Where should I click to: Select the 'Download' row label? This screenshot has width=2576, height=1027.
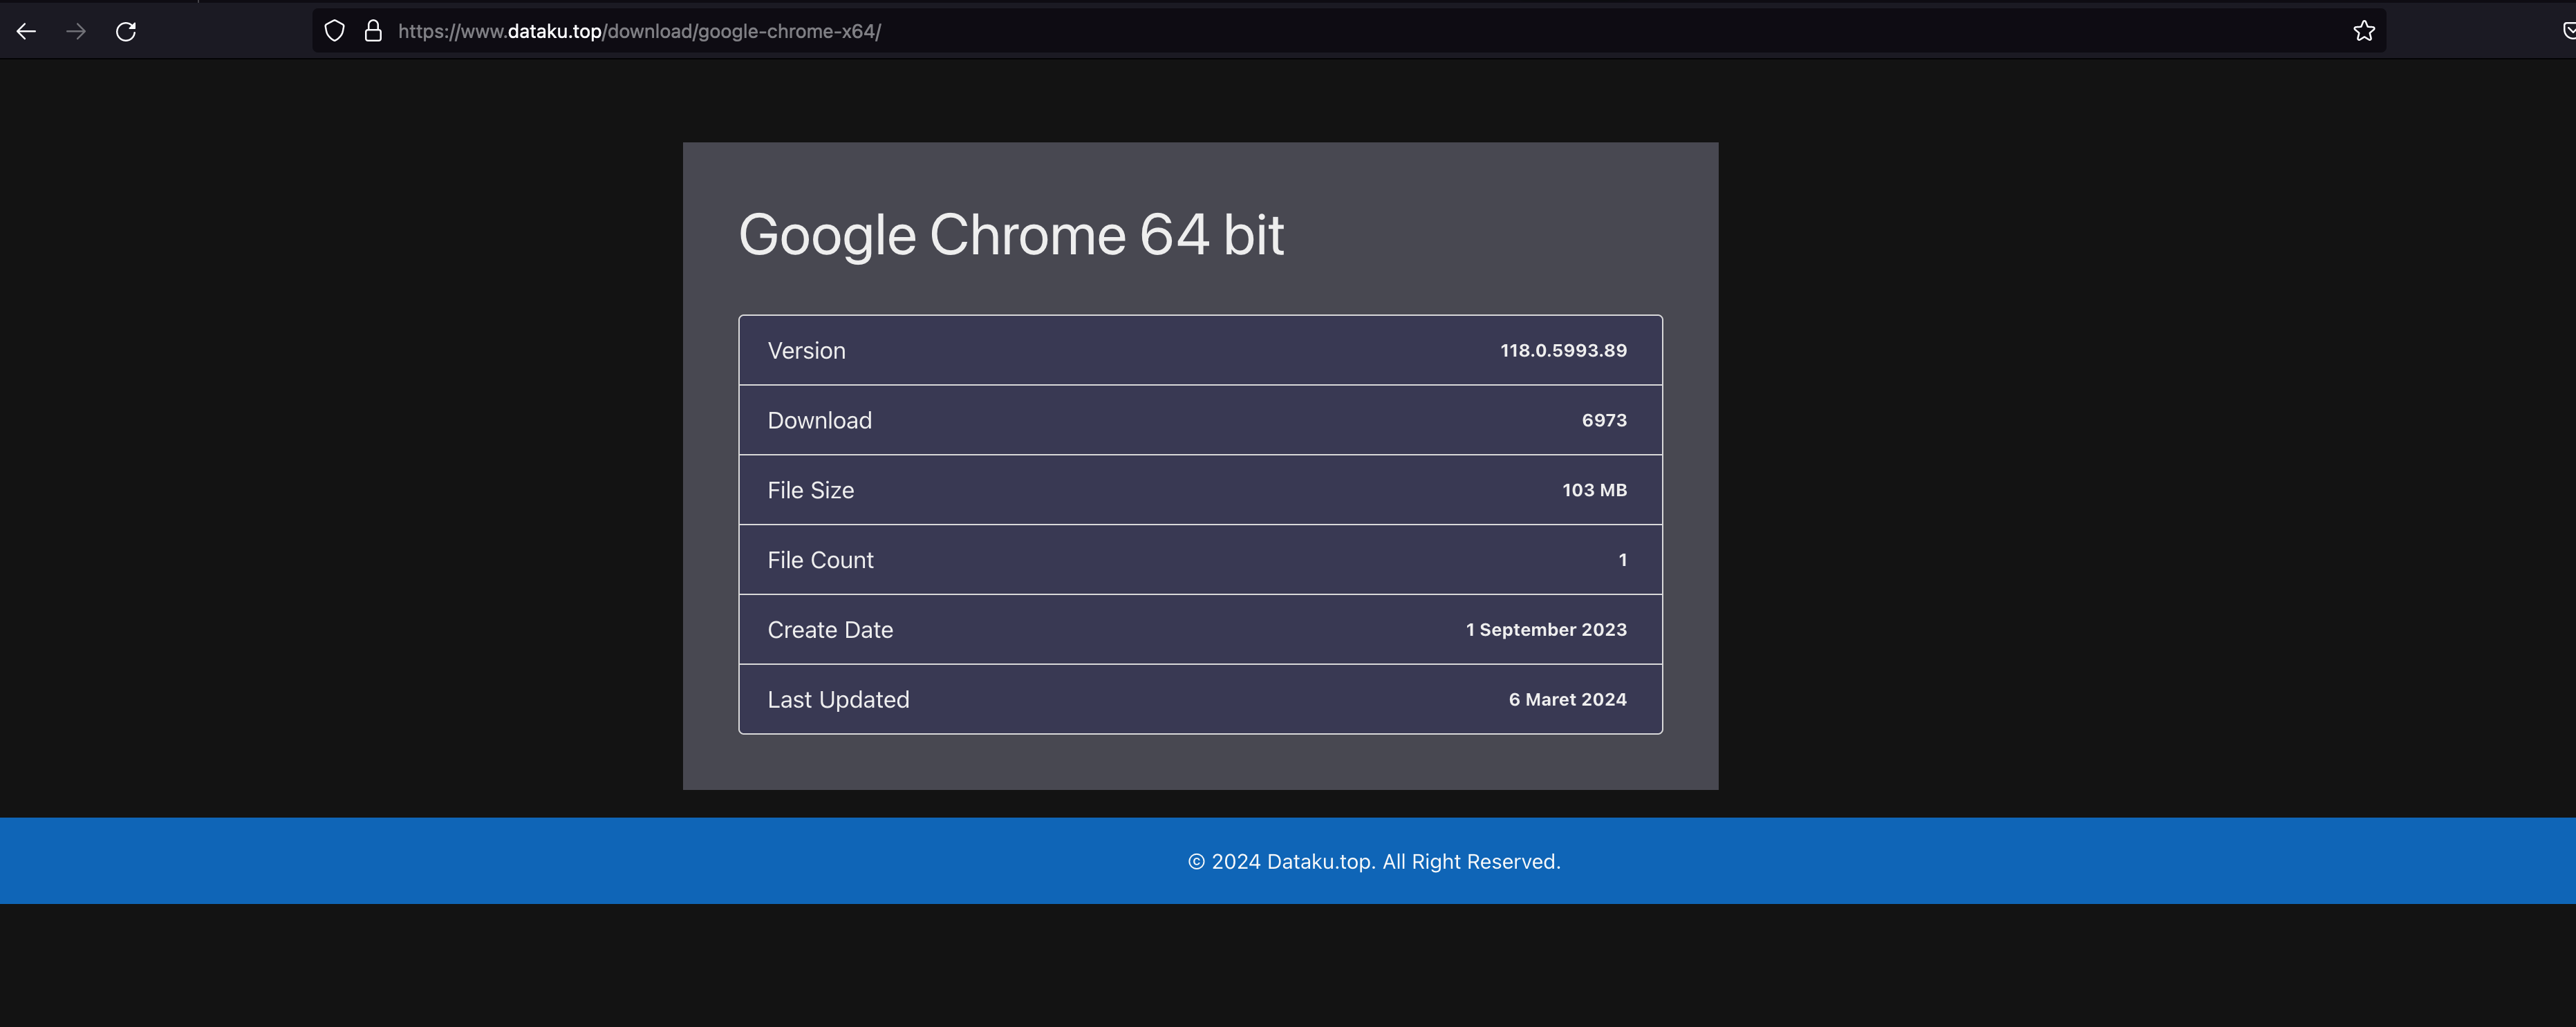point(819,421)
